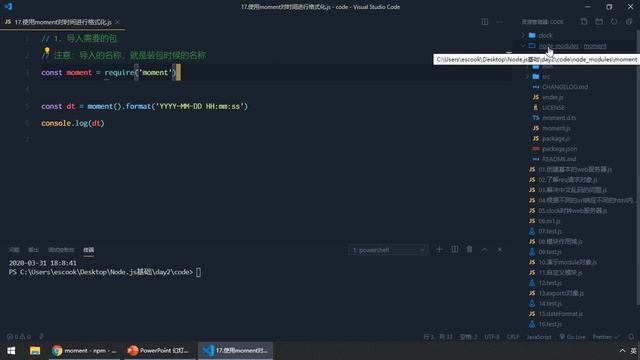Open the 14.test.js file

point(550,303)
